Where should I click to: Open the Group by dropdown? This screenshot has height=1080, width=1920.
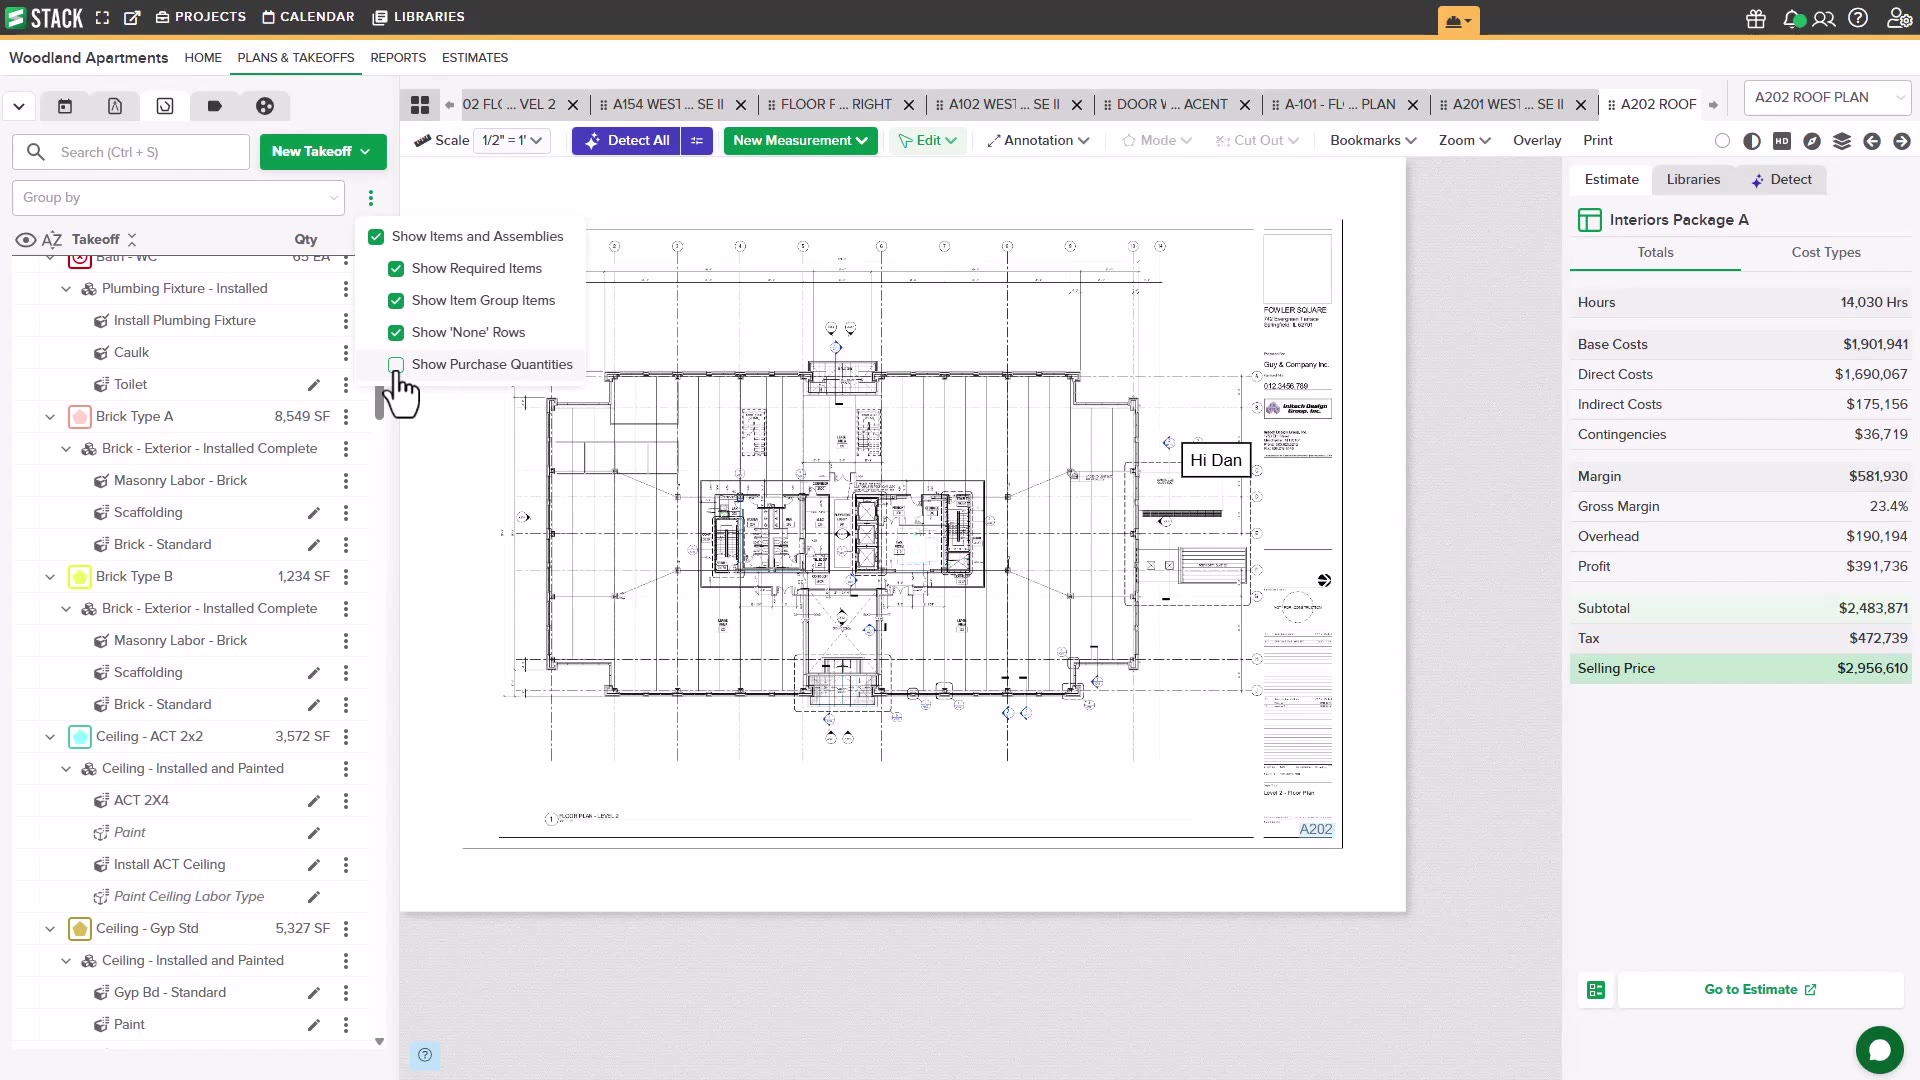(179, 198)
